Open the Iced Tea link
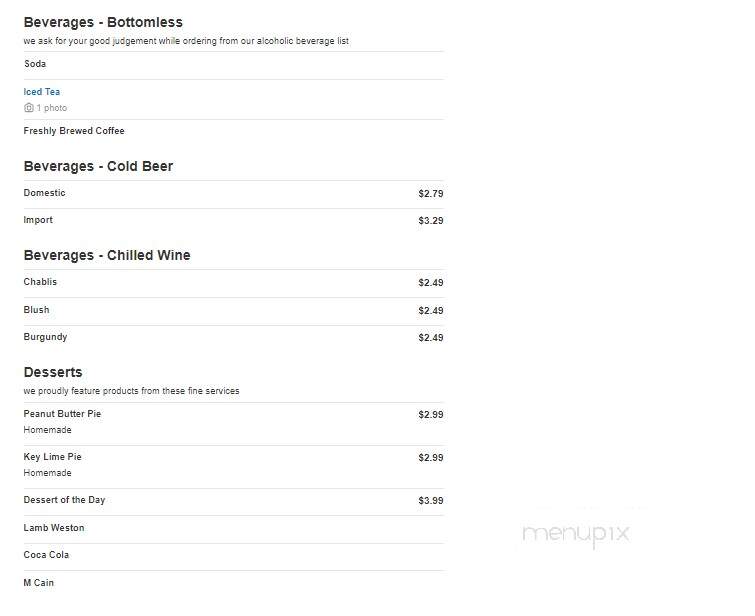 (x=42, y=92)
